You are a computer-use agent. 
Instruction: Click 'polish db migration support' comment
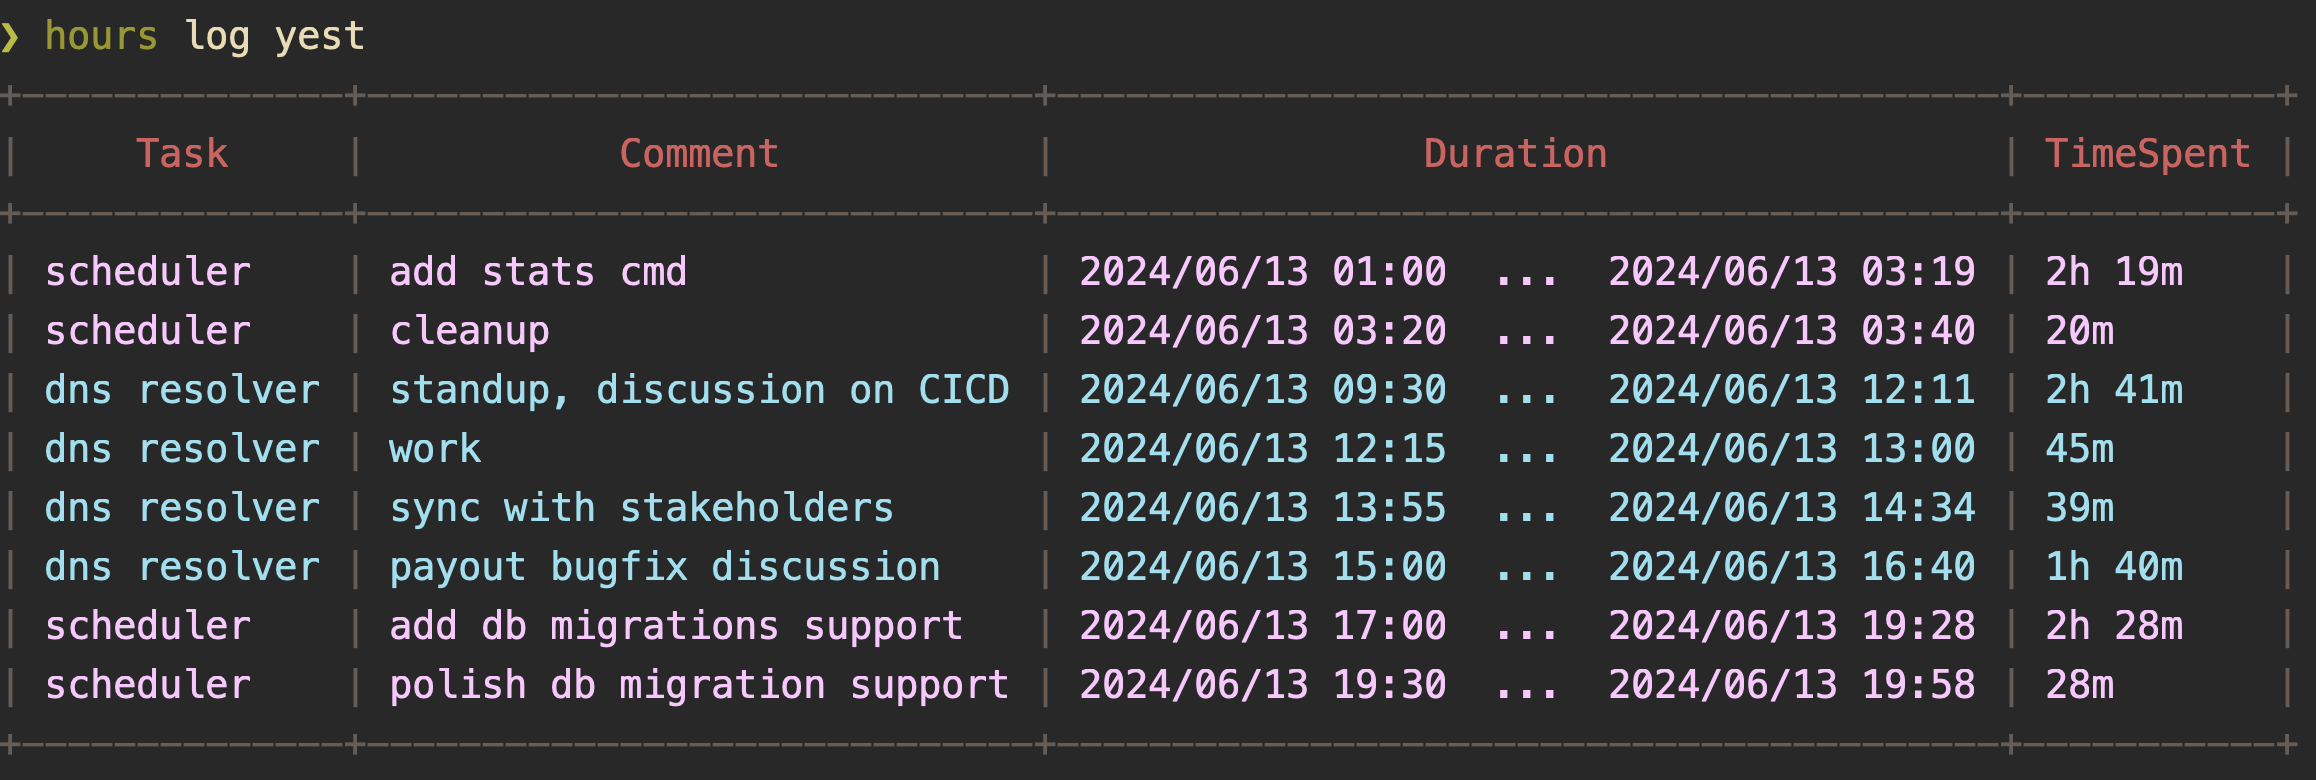pos(699,685)
